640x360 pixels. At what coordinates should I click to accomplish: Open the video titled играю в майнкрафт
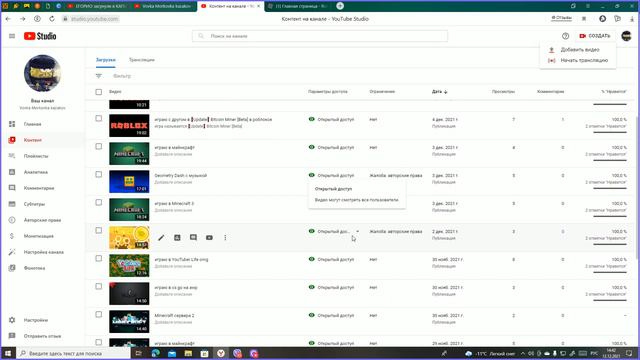174,147
